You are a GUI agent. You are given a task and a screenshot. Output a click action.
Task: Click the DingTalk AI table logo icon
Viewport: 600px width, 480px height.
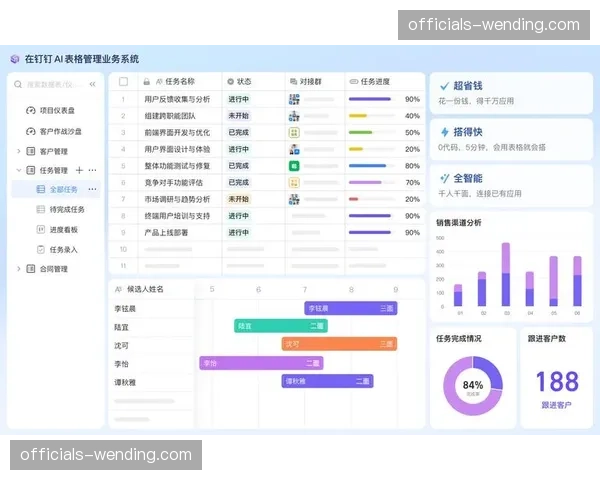15,59
